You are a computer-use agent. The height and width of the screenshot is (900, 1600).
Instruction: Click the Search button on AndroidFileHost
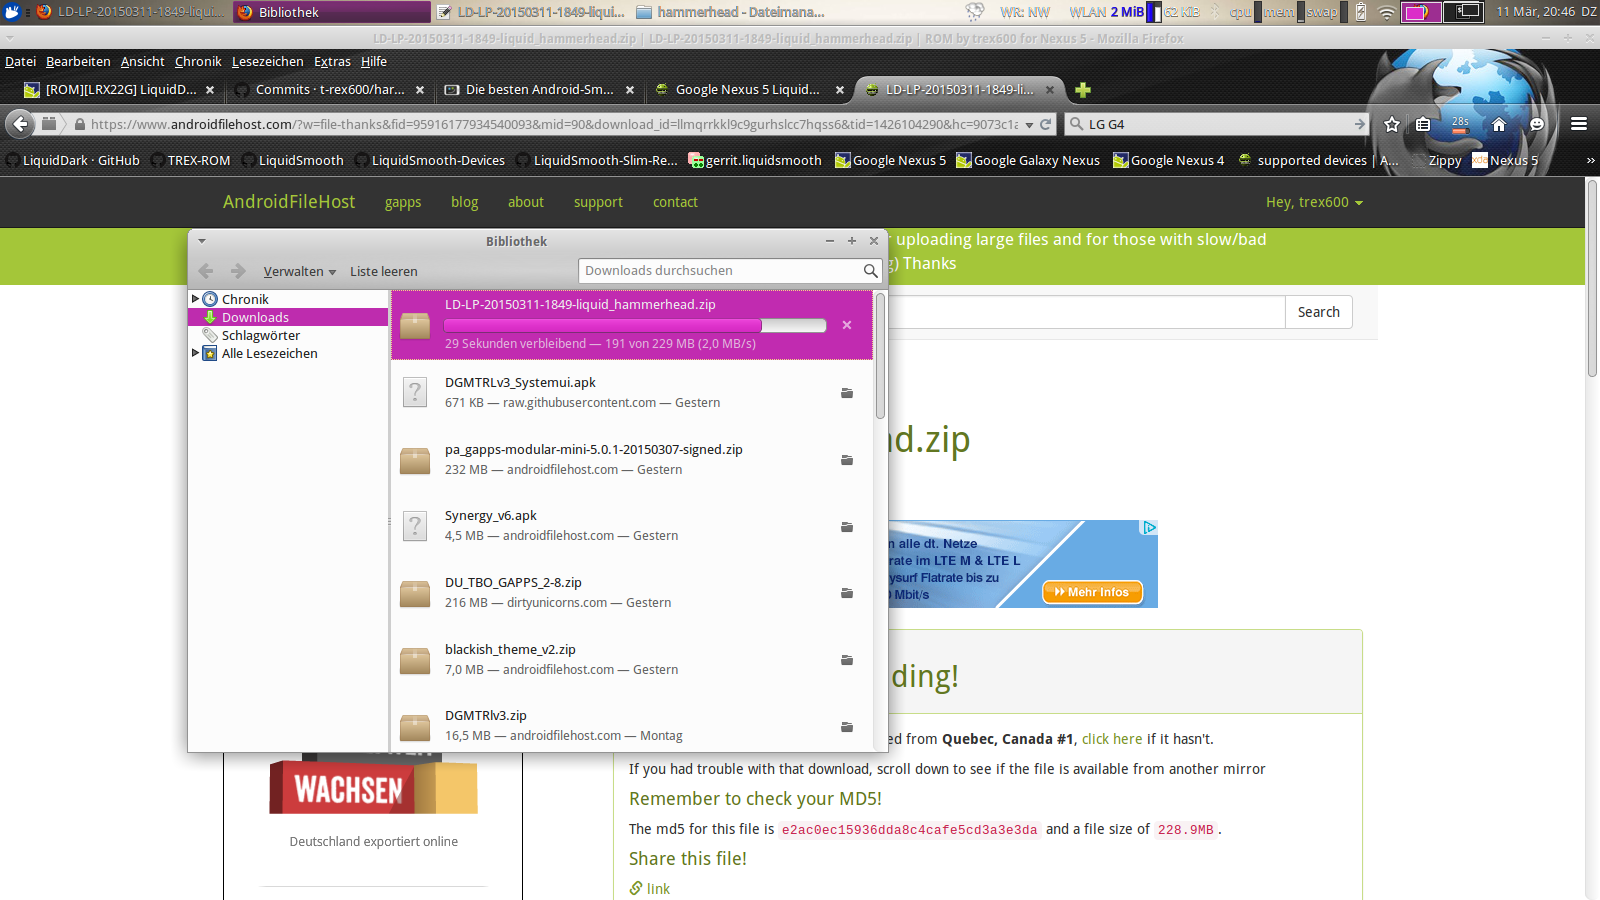click(1318, 312)
